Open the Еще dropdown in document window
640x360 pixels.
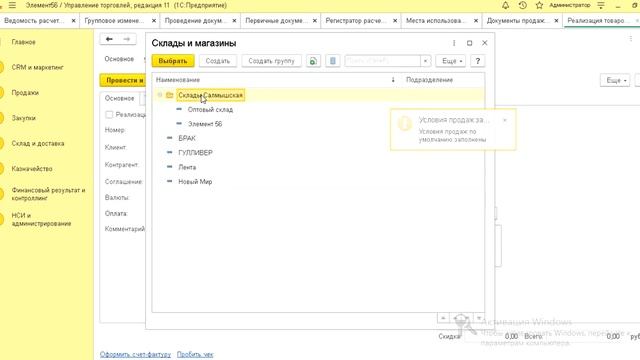click(x=615, y=80)
